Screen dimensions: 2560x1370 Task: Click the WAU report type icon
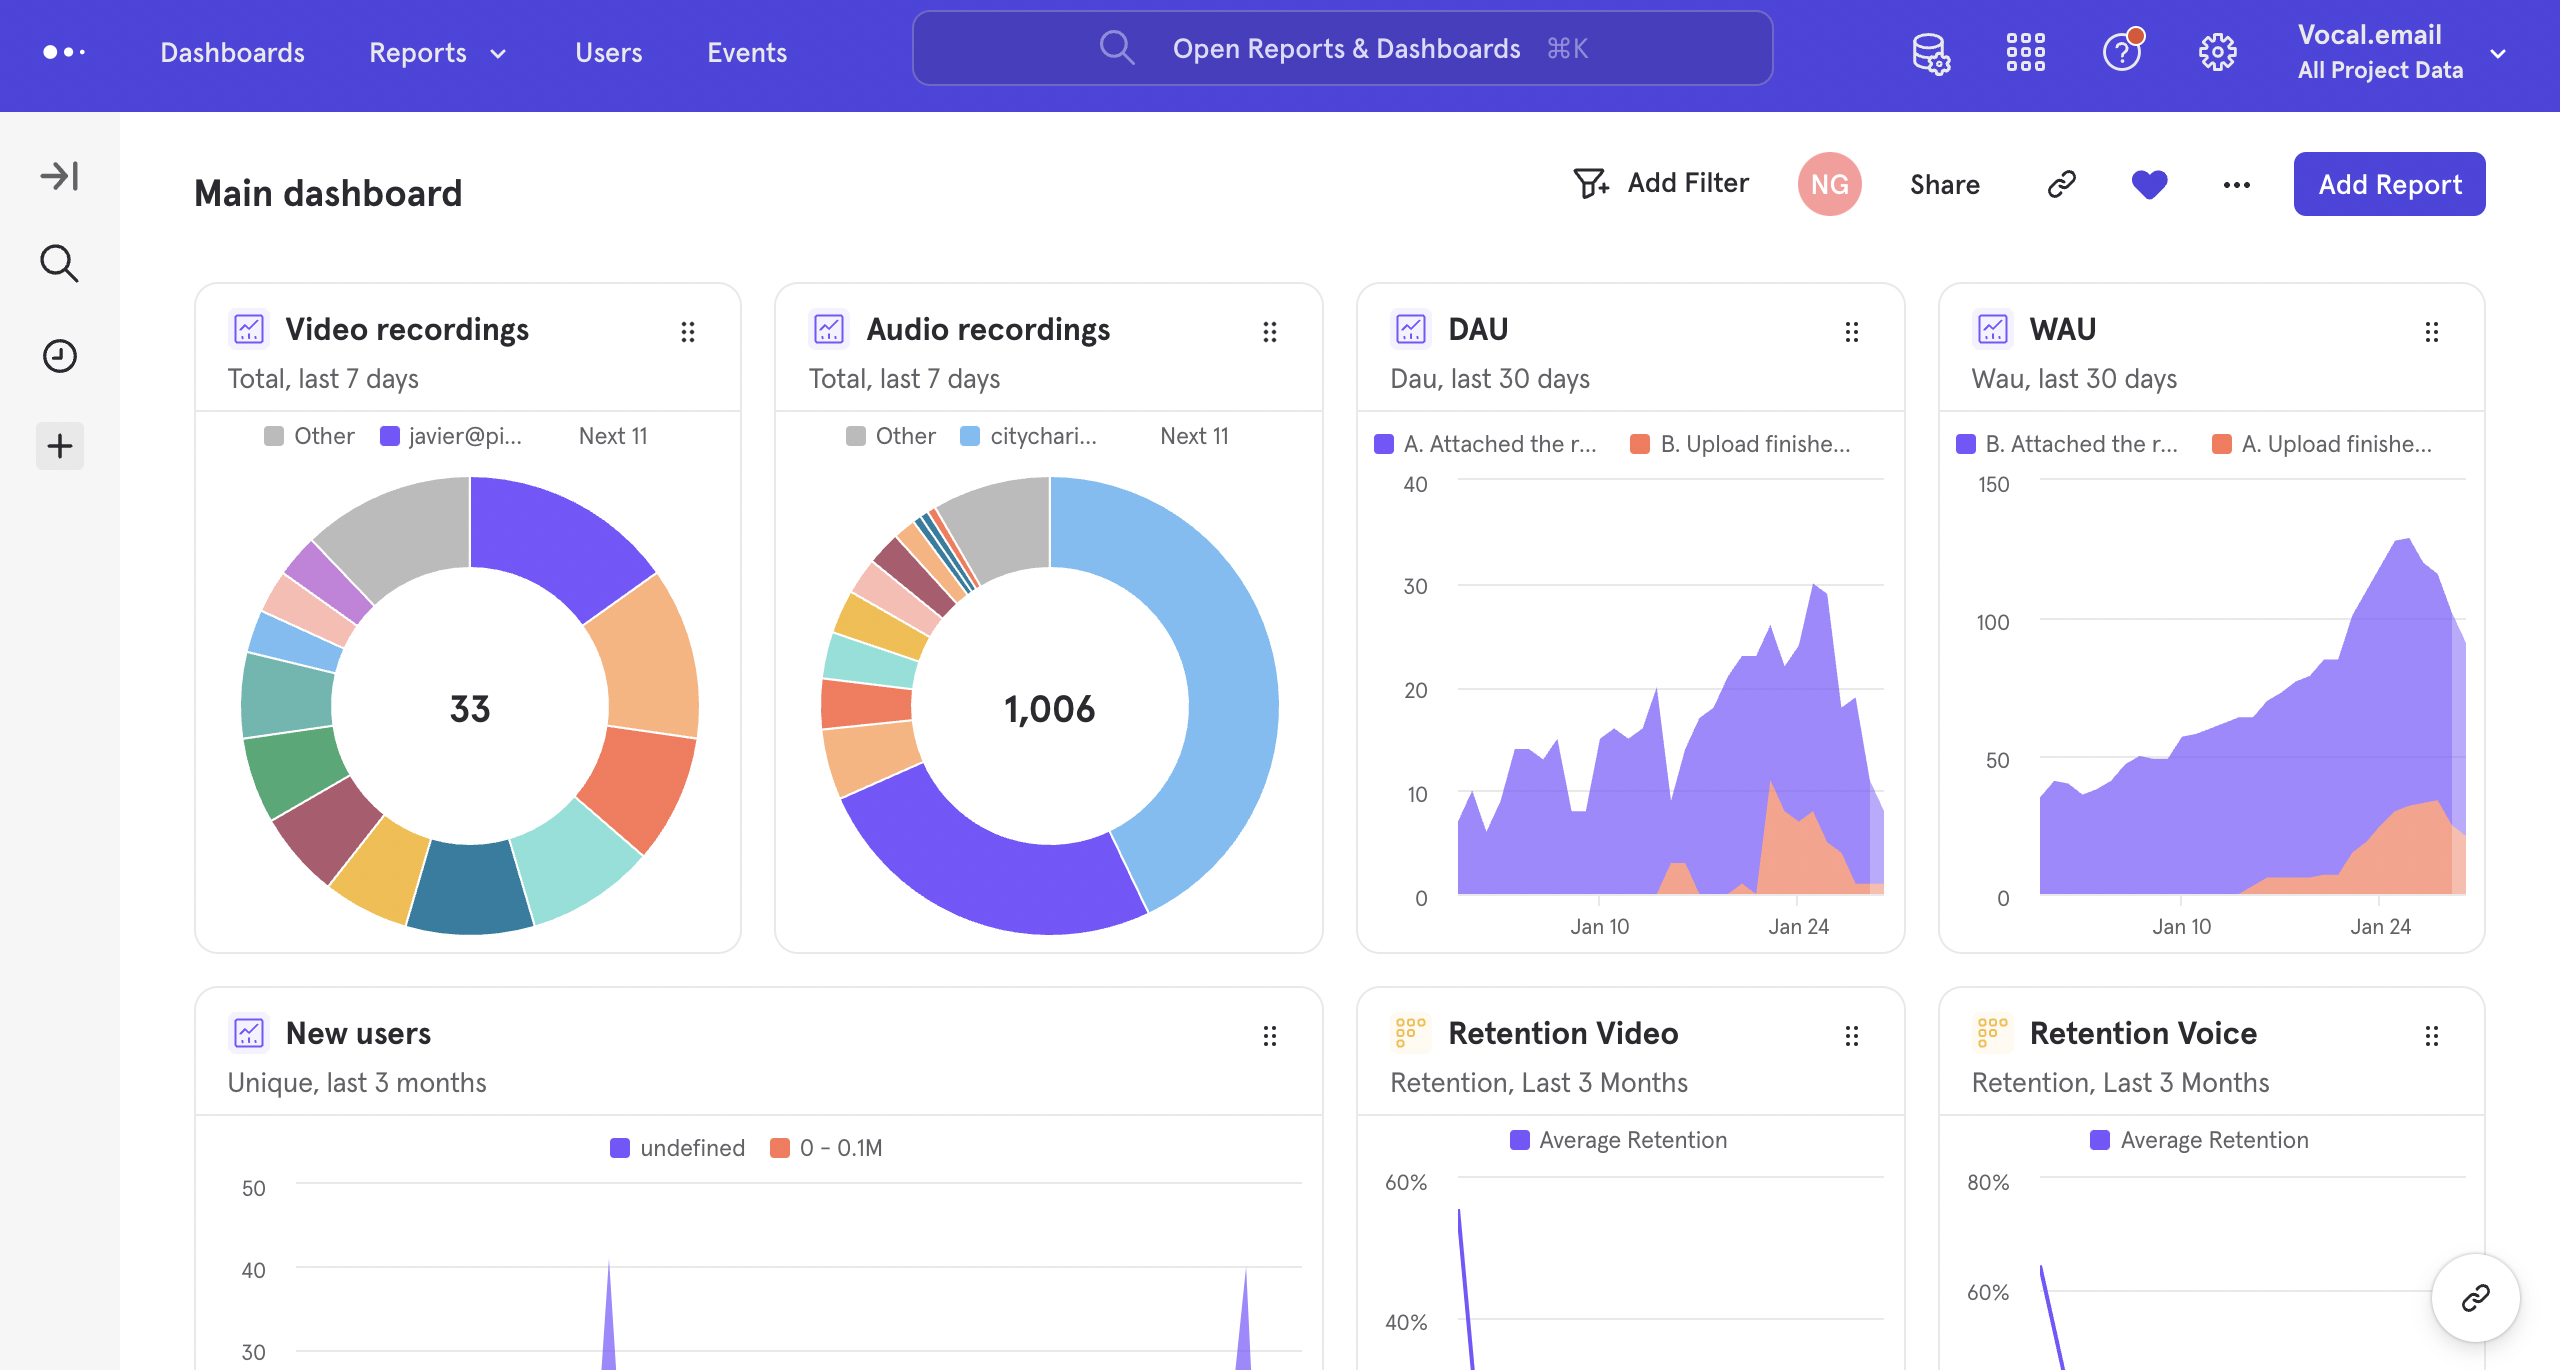coord(1992,329)
